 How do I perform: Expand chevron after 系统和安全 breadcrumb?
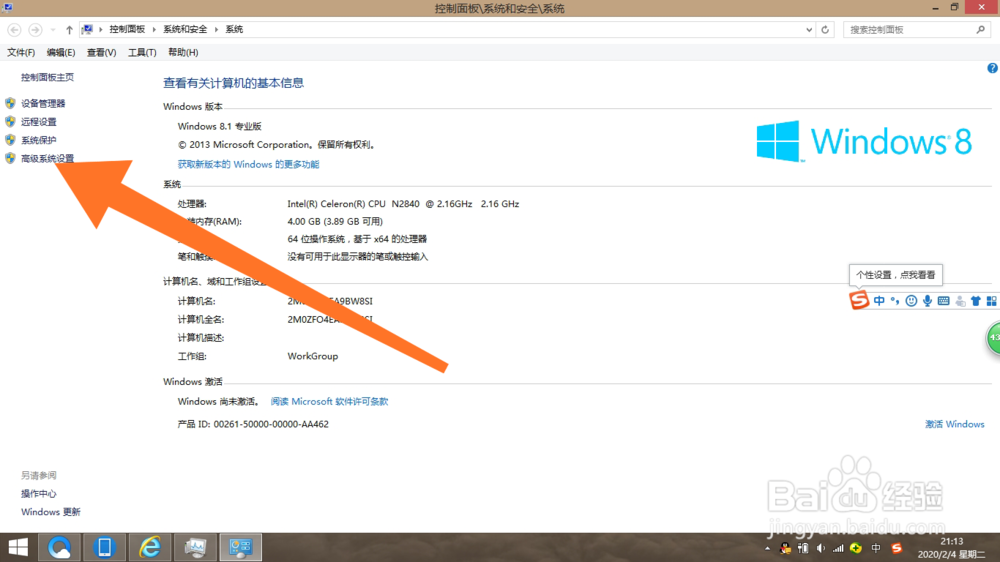coord(216,29)
